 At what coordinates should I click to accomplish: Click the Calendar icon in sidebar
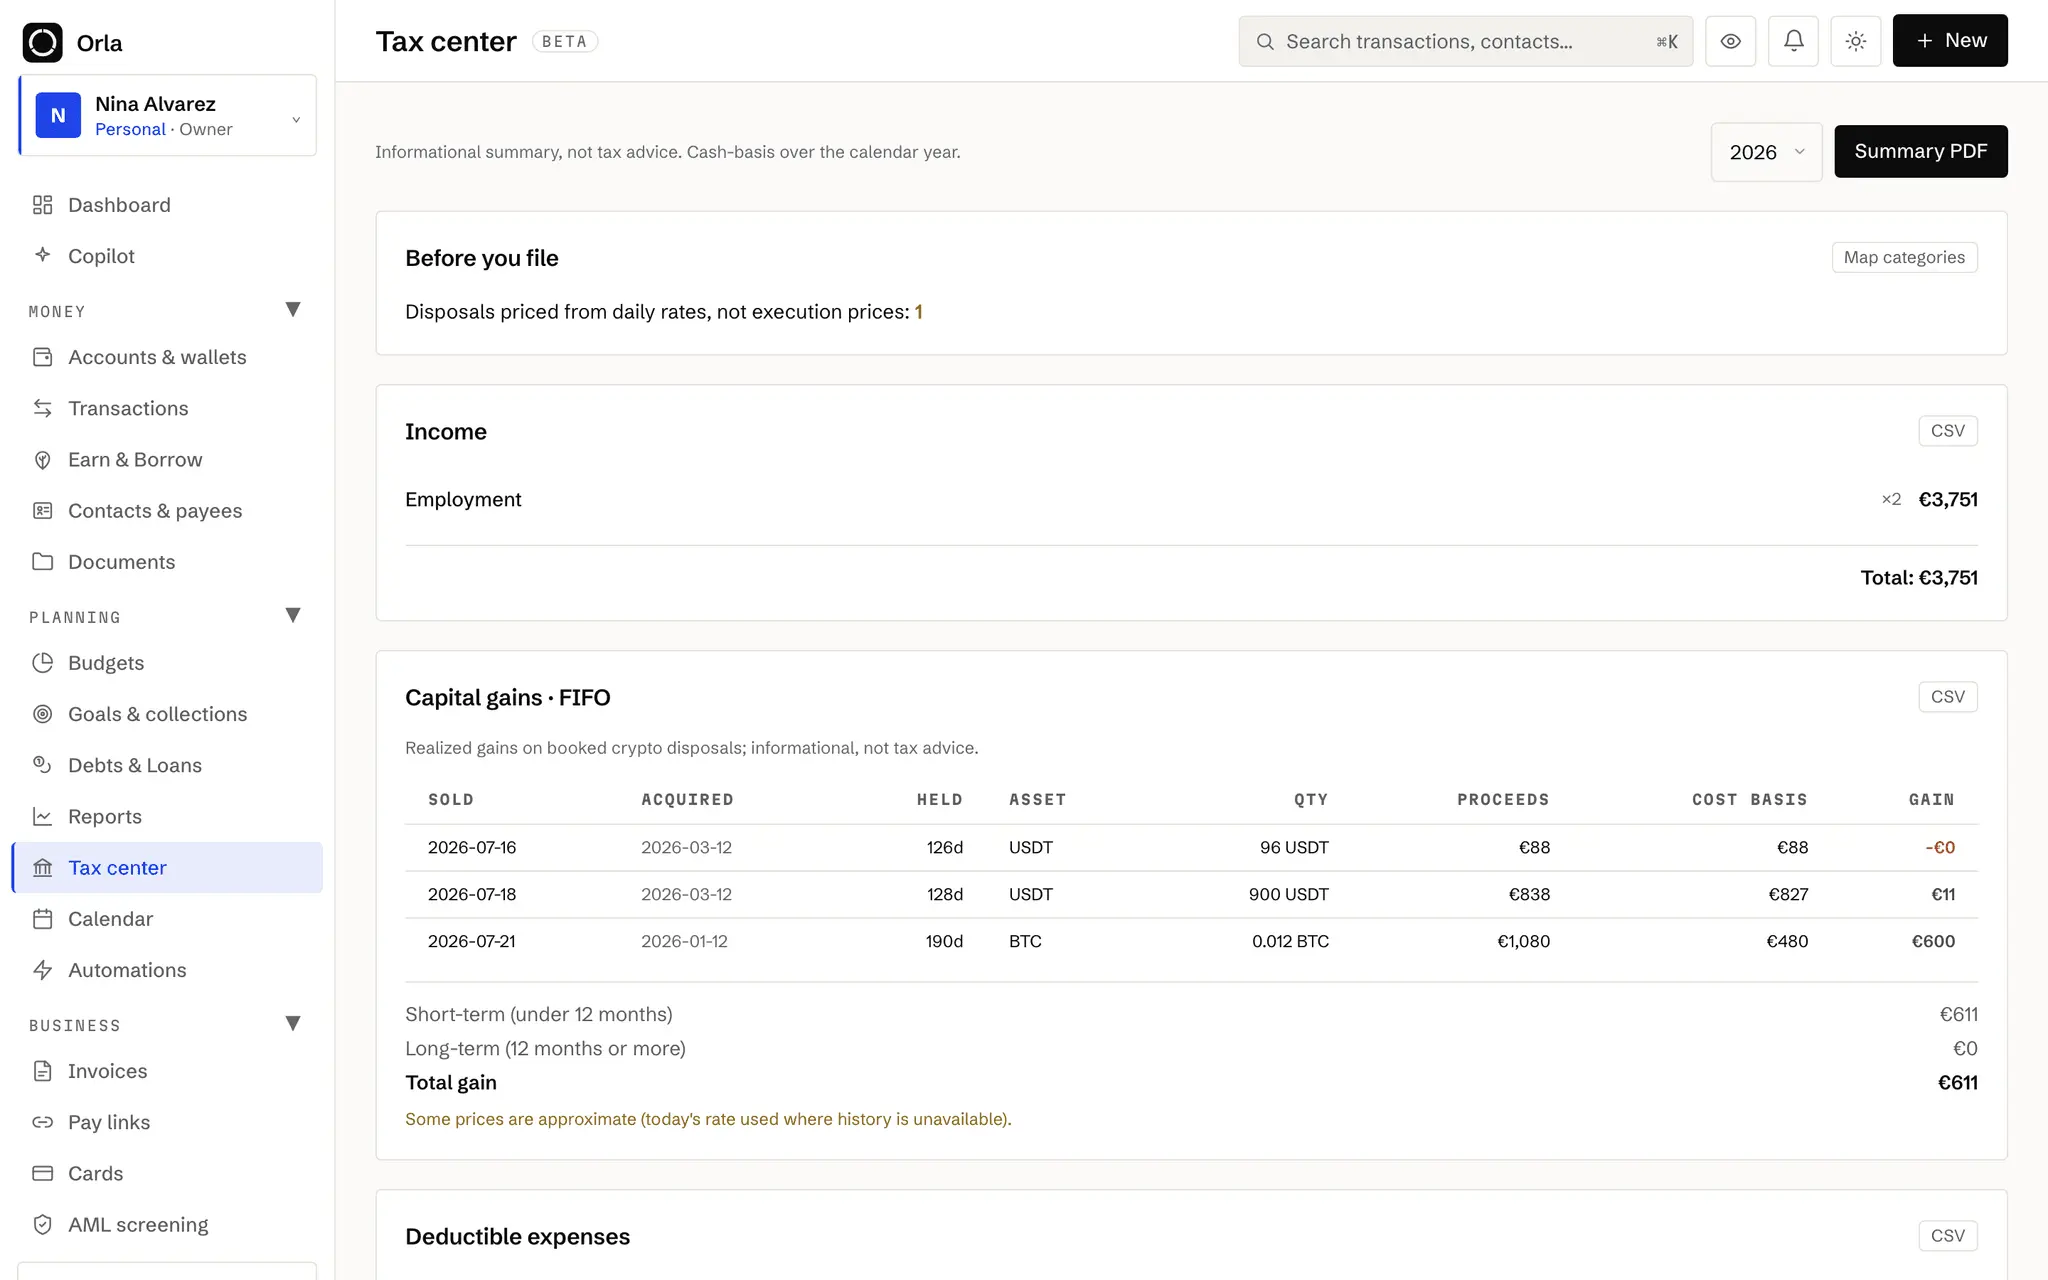coord(42,918)
